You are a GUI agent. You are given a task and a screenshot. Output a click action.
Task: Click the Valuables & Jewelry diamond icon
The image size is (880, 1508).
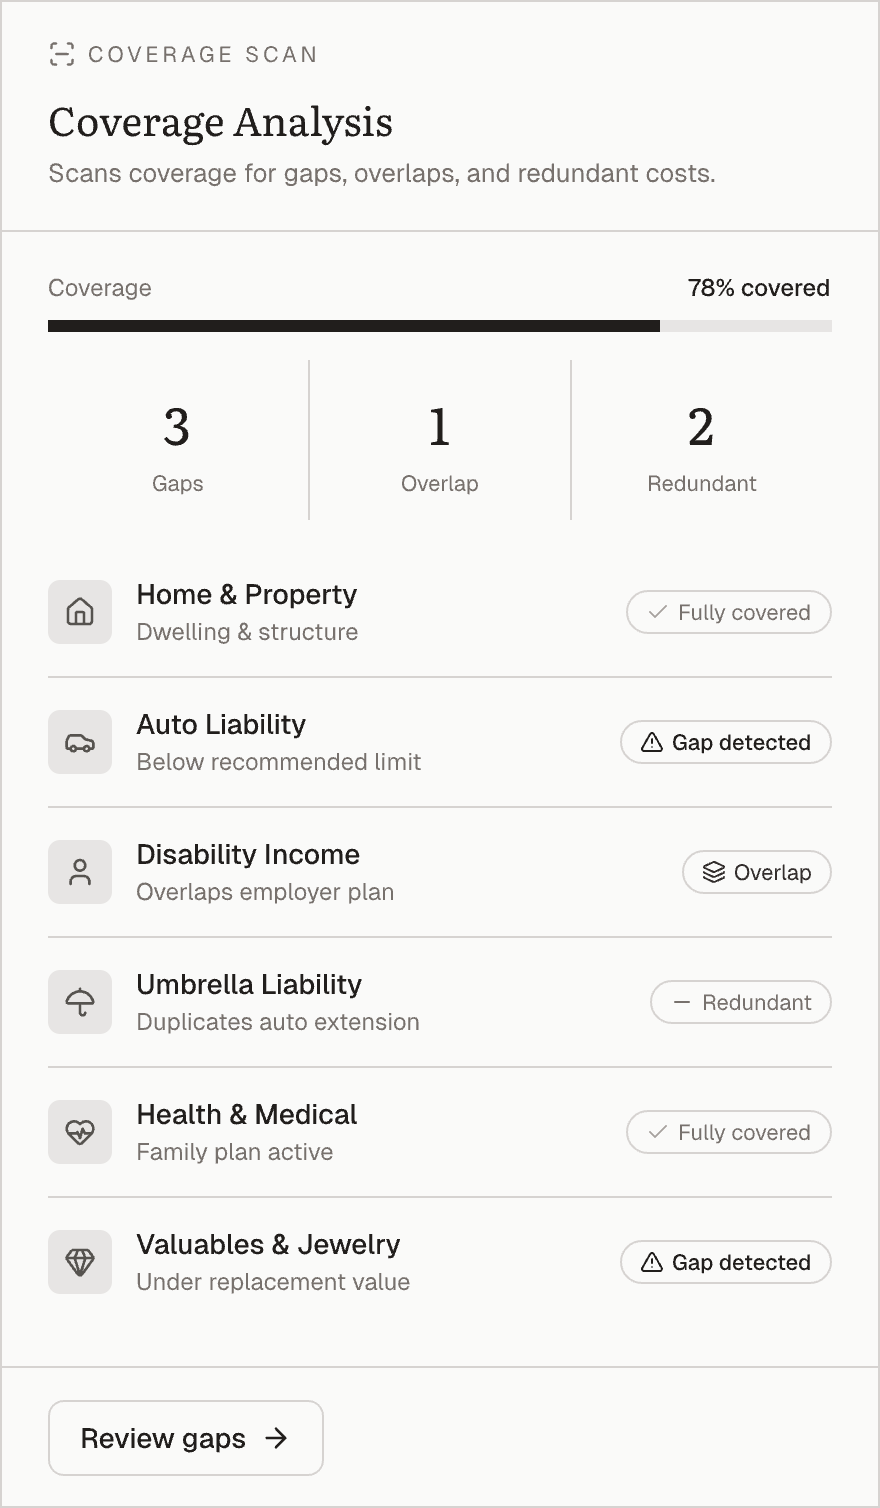tap(80, 1262)
